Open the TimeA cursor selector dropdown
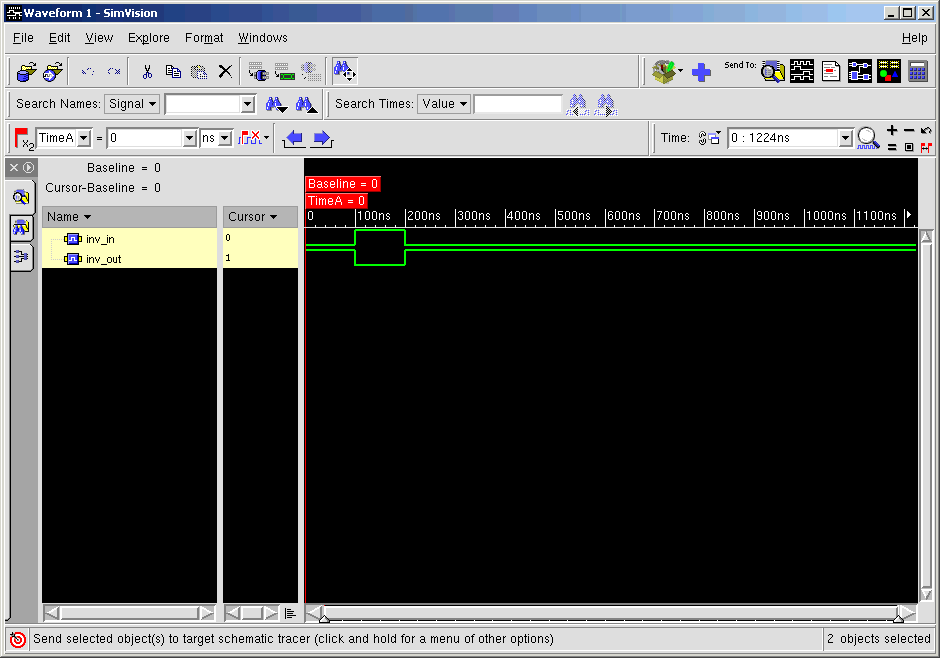940x658 pixels. click(x=84, y=138)
